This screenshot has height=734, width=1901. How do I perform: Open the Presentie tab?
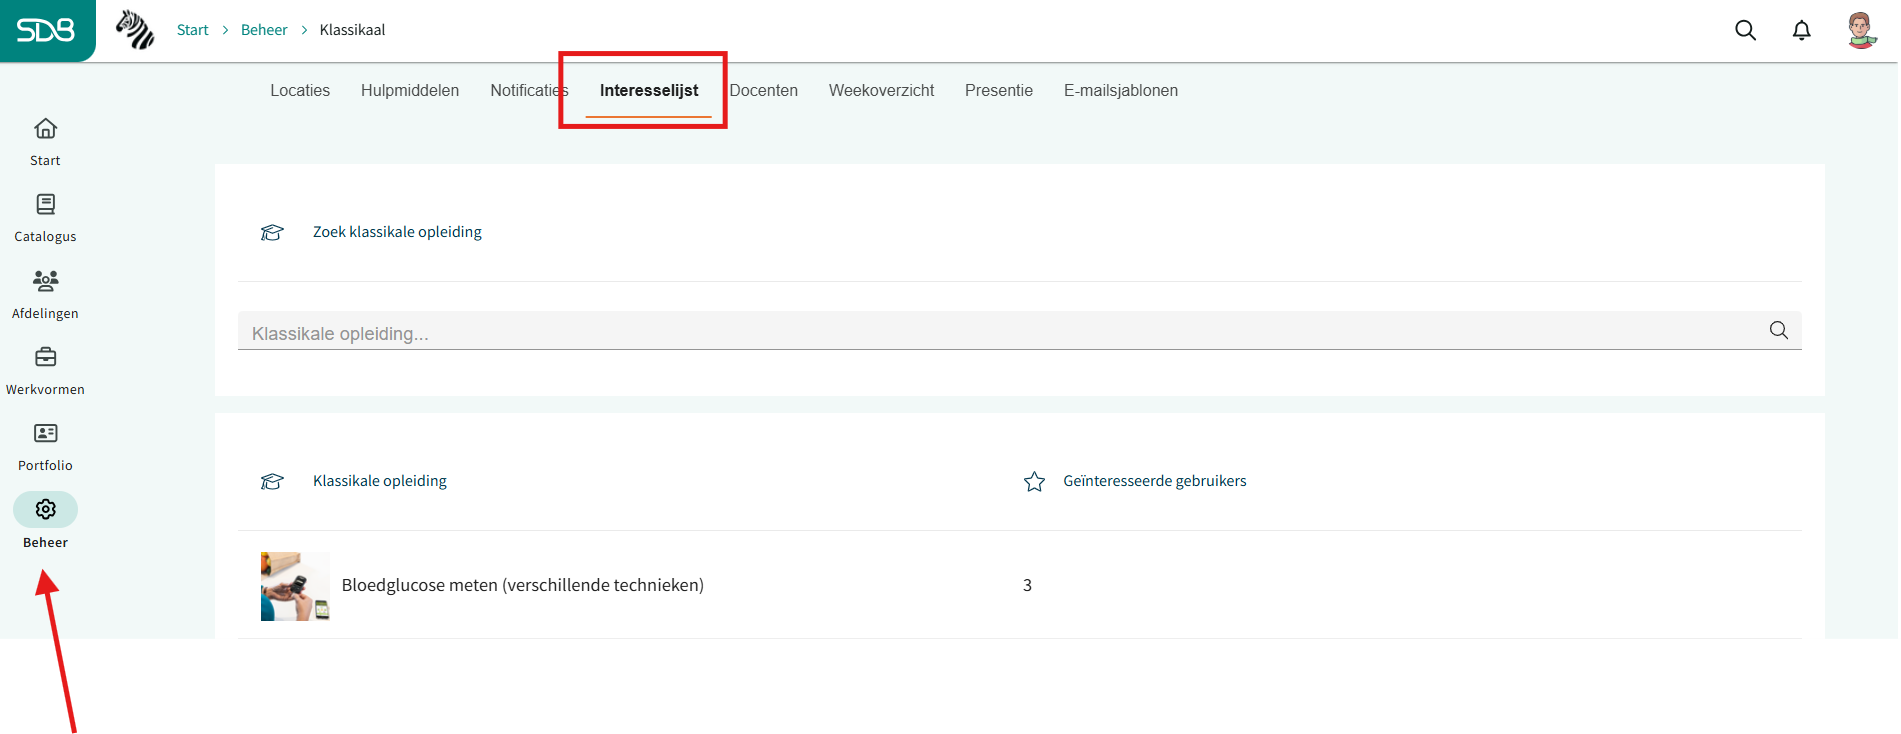[x=999, y=90]
